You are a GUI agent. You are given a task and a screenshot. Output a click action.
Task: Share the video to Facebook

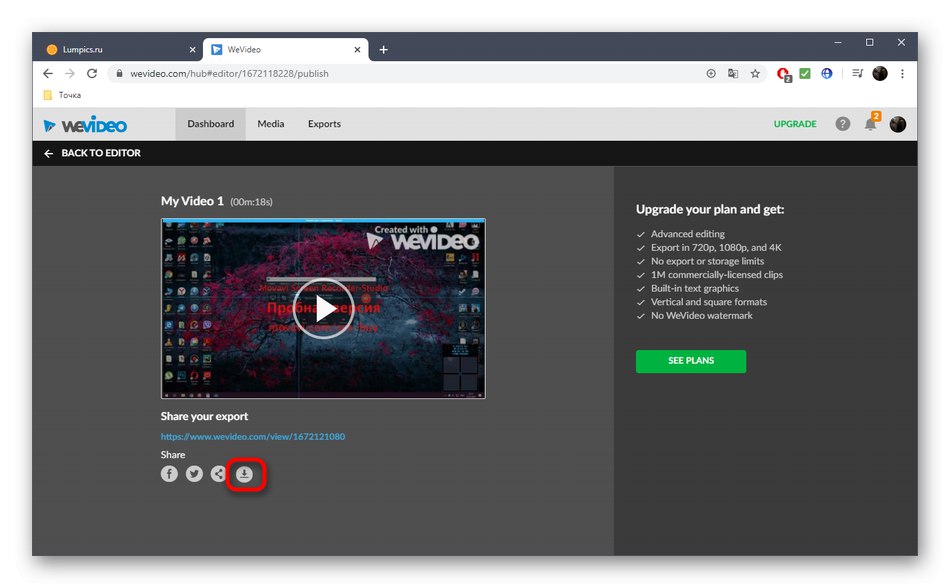tap(168, 474)
